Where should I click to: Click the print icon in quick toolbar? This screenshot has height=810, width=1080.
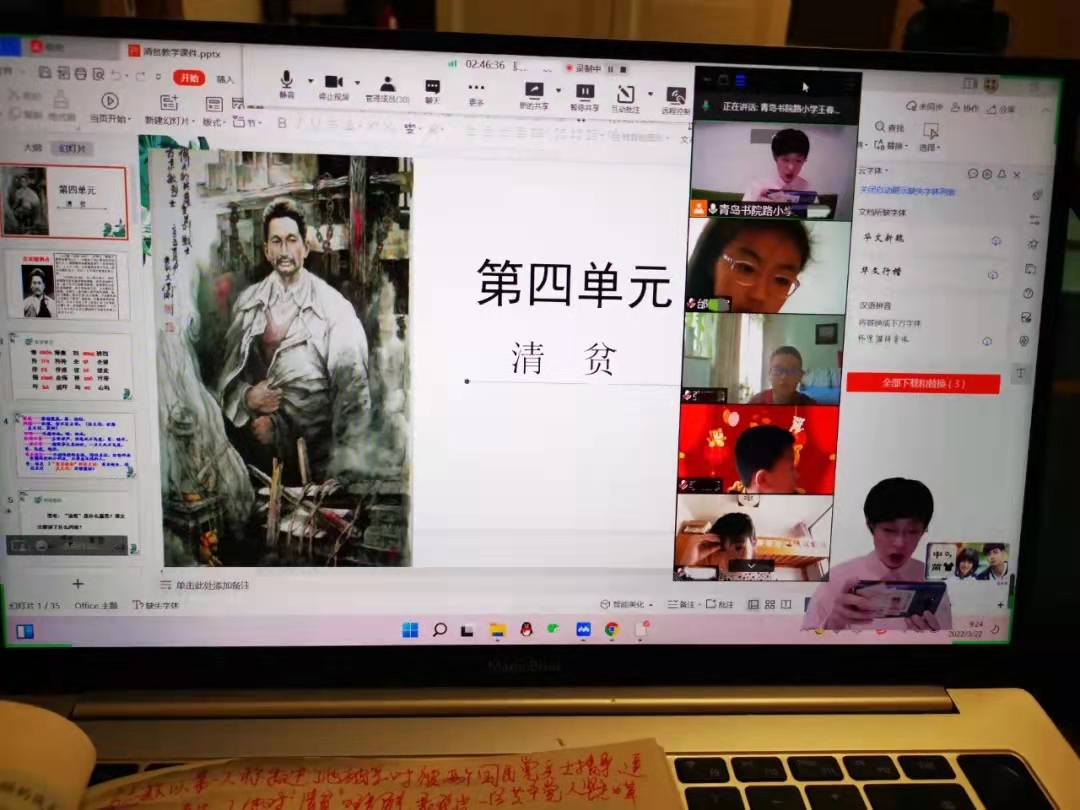81,74
